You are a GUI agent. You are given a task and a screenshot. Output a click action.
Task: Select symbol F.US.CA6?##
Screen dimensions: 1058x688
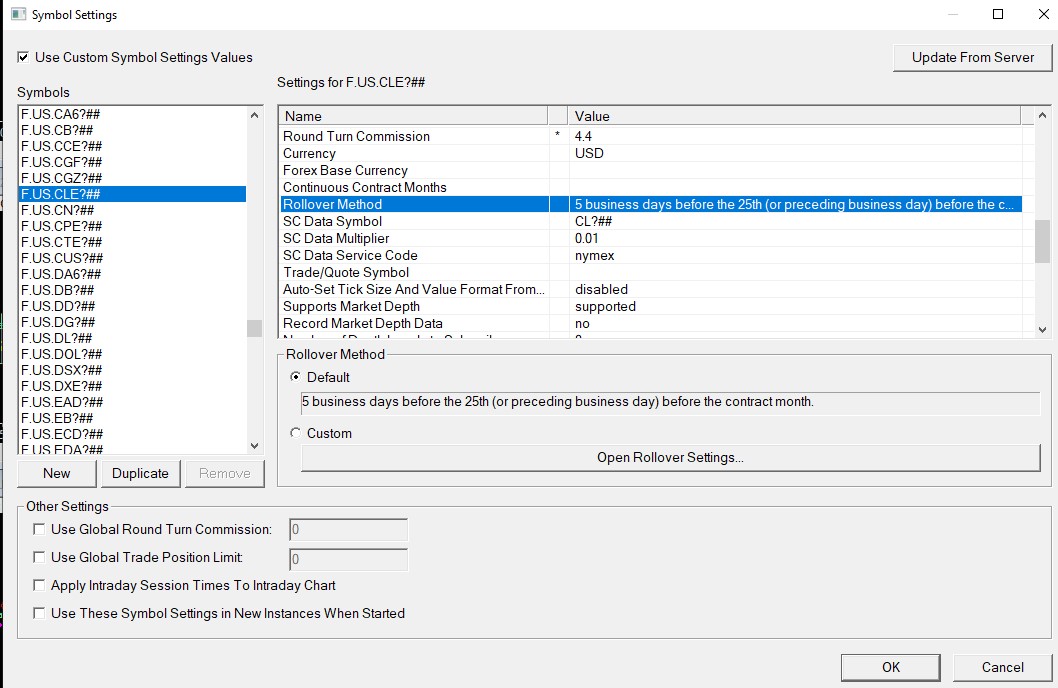click(132, 114)
